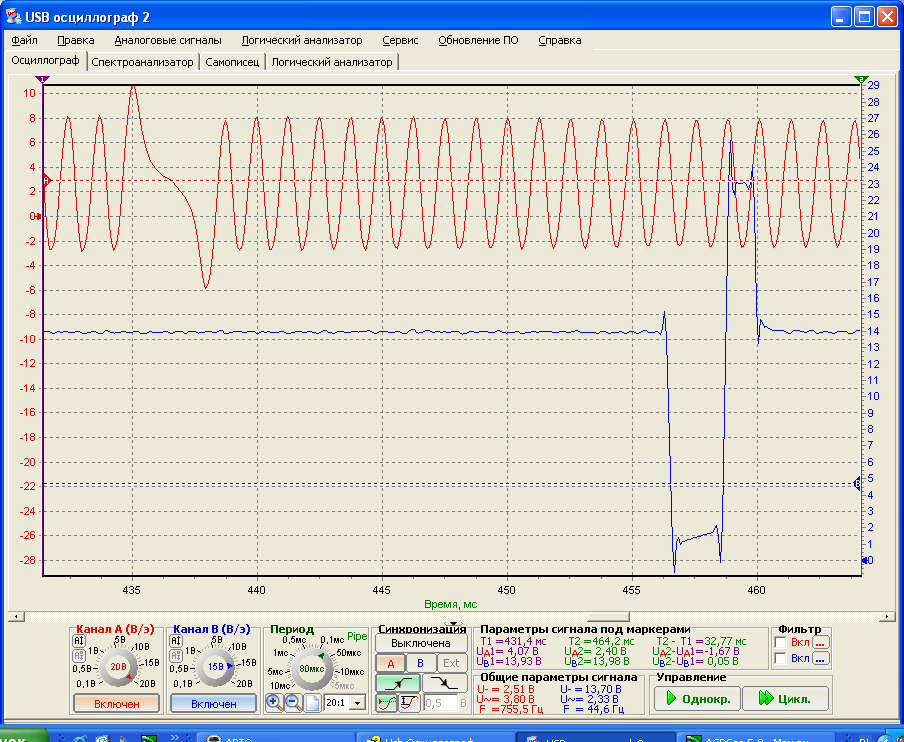This screenshot has height=742, width=904.
Task: Click Channel B upper A↕ coupling icon
Action: (x=176, y=641)
